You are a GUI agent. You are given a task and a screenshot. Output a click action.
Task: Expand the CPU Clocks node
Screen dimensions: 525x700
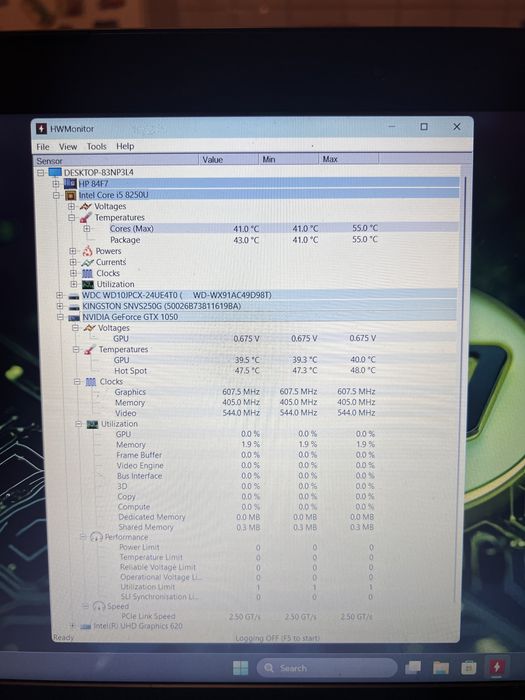(x=74, y=273)
